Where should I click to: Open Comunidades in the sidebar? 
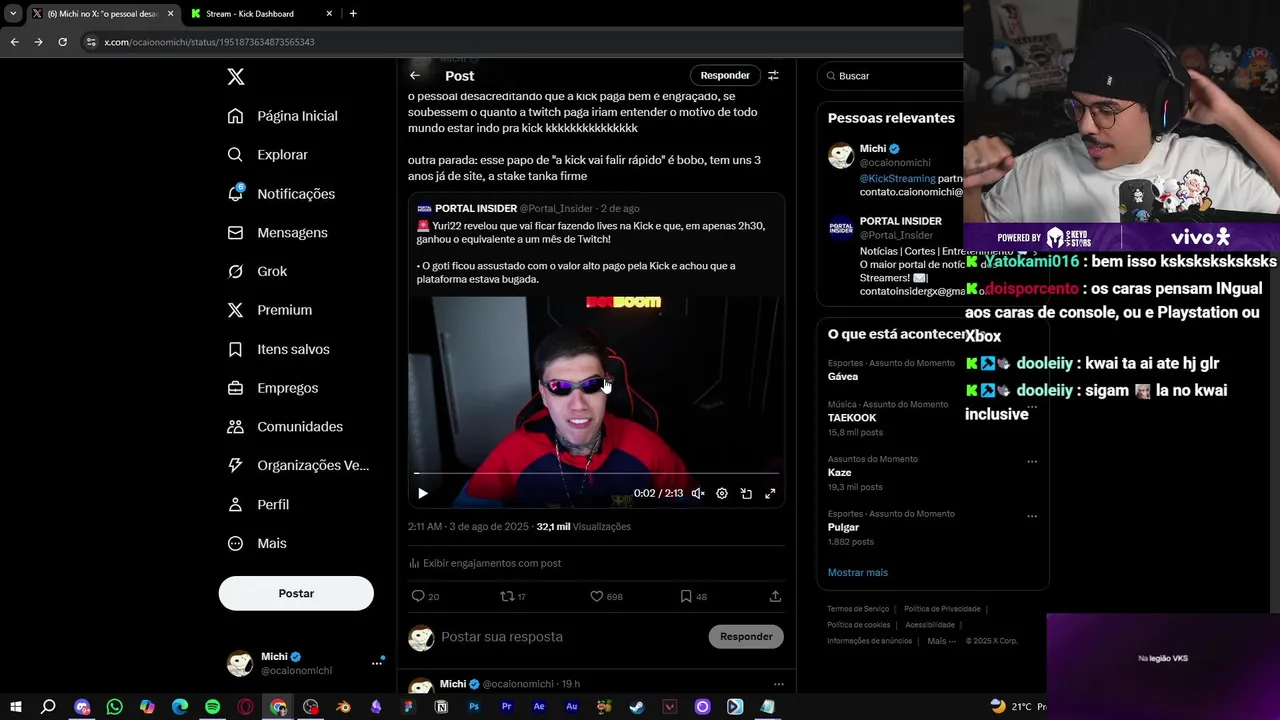click(x=285, y=427)
